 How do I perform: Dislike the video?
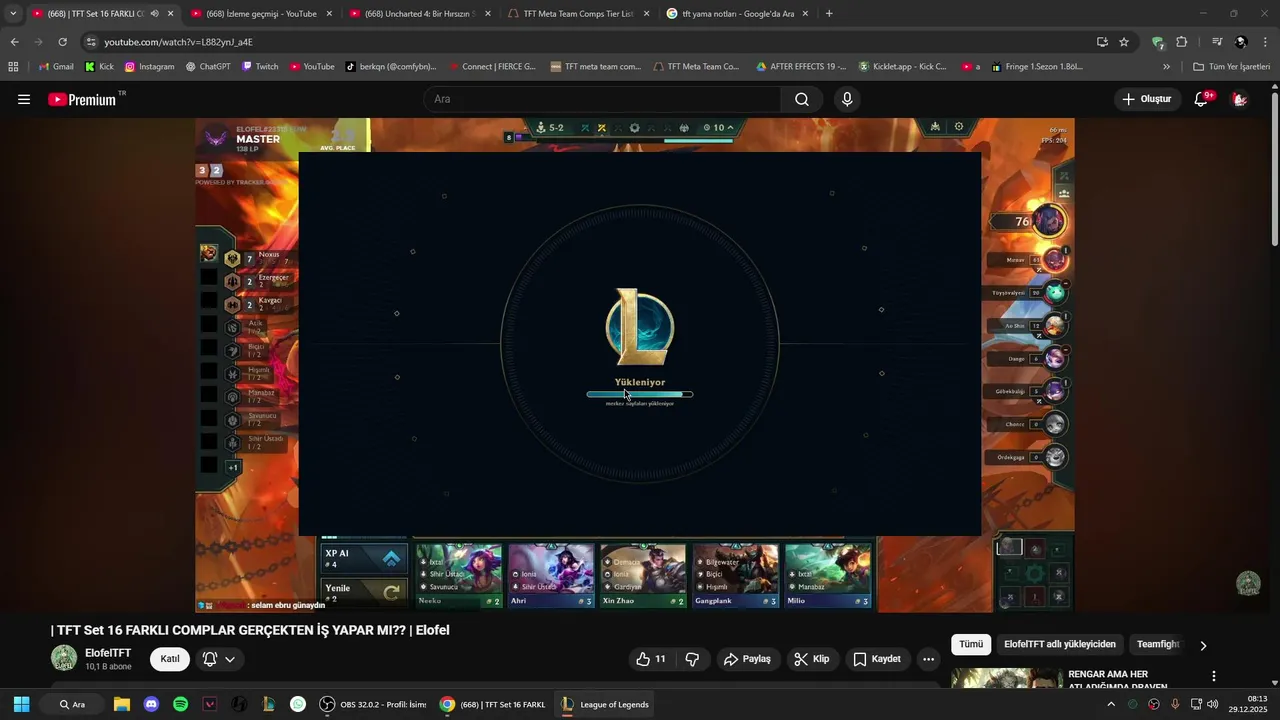coord(692,659)
